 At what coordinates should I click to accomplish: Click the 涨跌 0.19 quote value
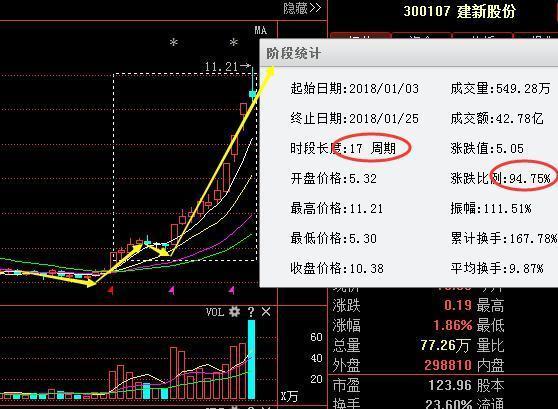(x=458, y=305)
